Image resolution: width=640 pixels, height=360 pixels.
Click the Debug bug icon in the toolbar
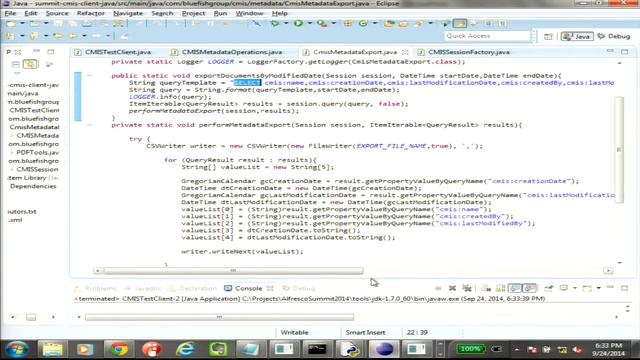tap(275, 23)
